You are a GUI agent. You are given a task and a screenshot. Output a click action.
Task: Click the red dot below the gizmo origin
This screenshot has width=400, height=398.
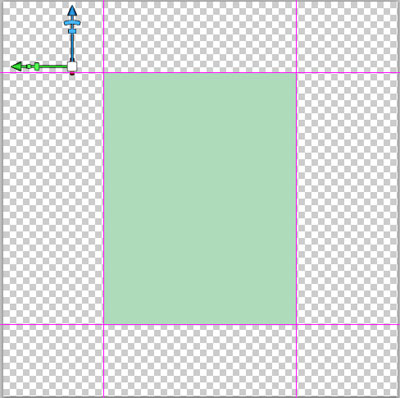(72, 73)
